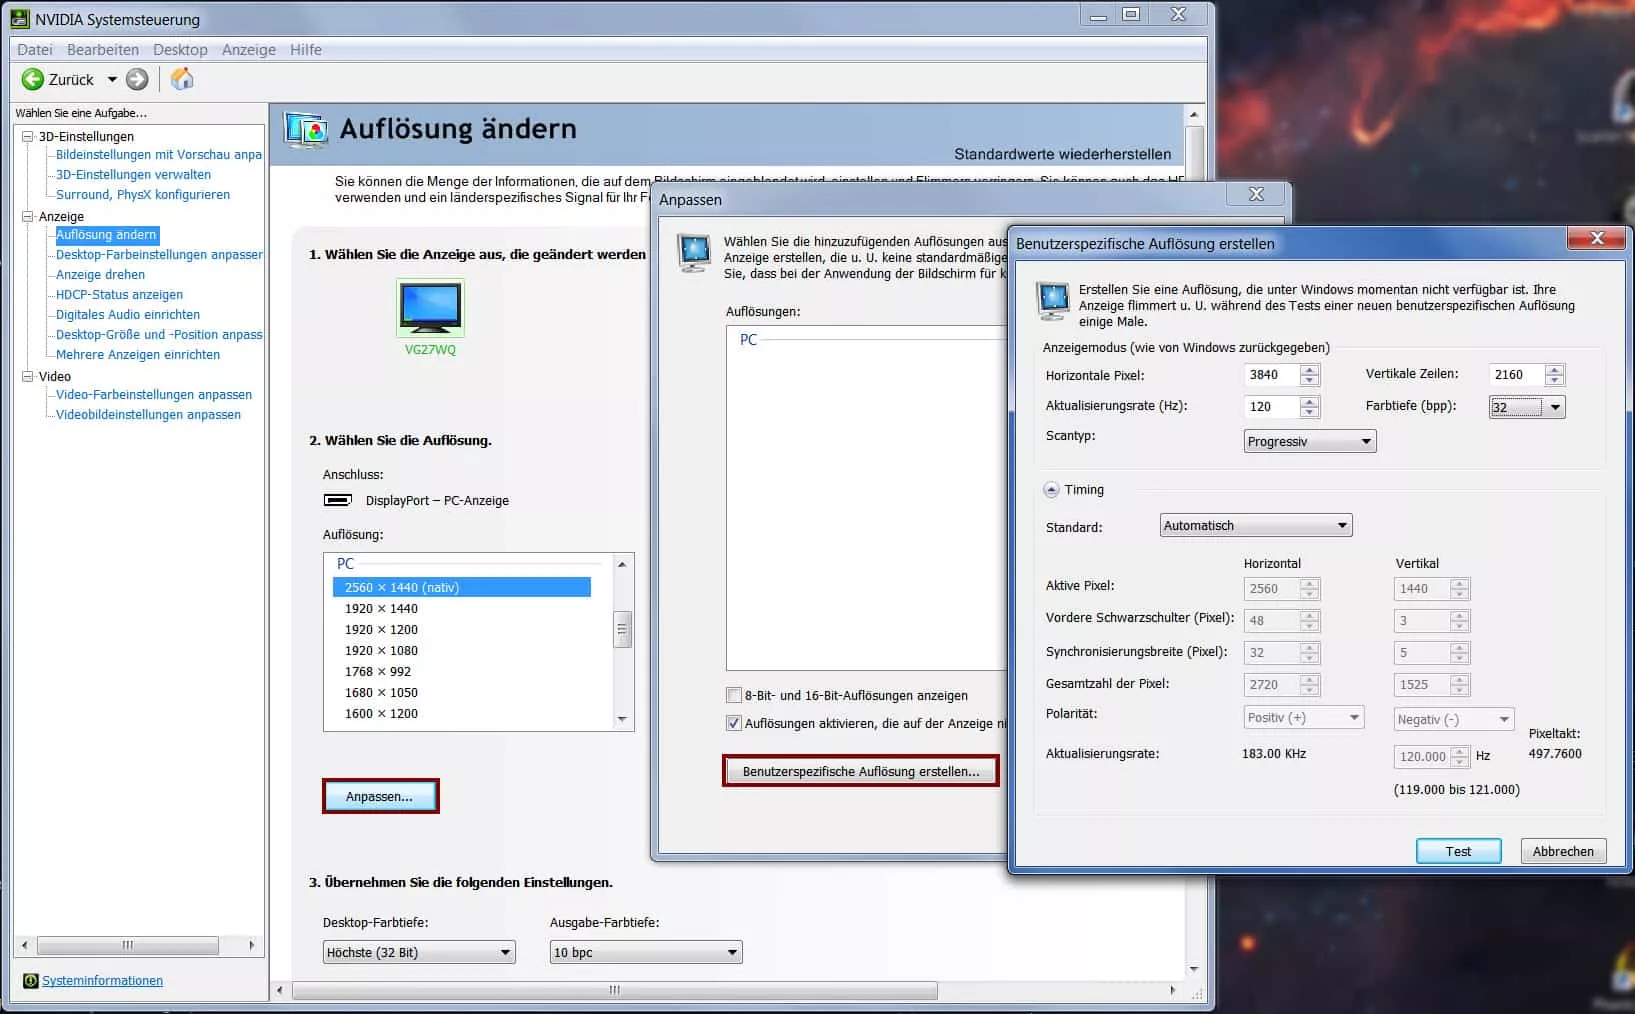Click the DisplayPort connector icon
The image size is (1635, 1014).
338,500
